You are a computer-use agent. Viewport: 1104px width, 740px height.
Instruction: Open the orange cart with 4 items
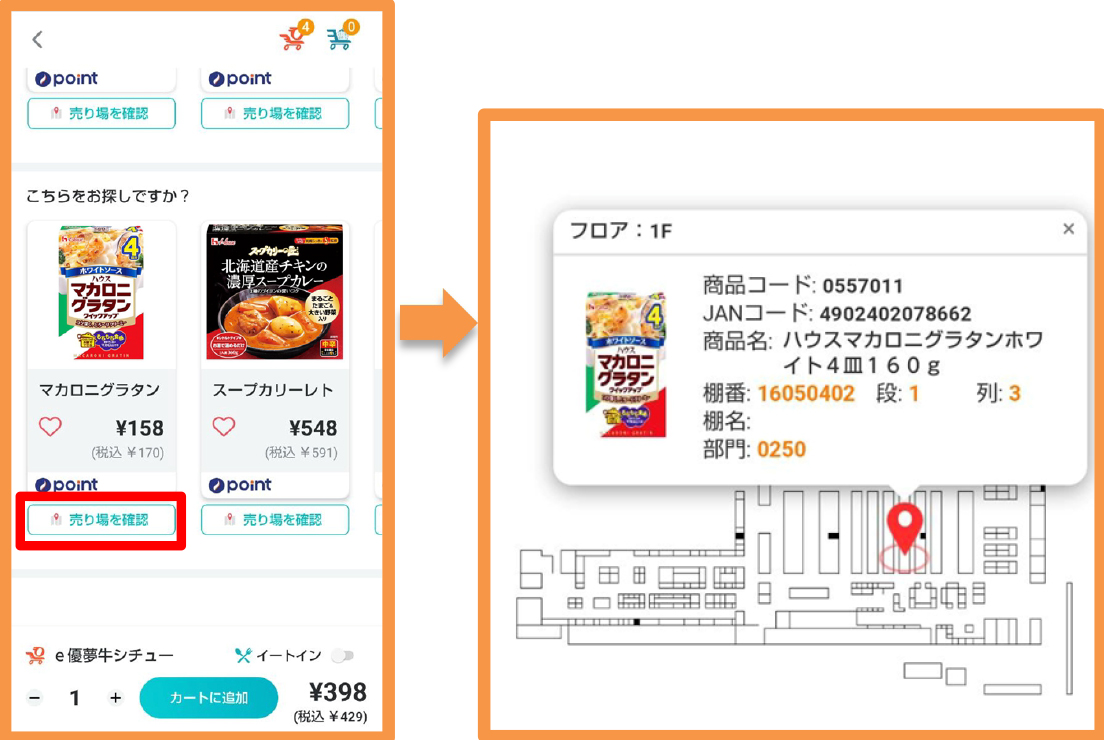[295, 35]
